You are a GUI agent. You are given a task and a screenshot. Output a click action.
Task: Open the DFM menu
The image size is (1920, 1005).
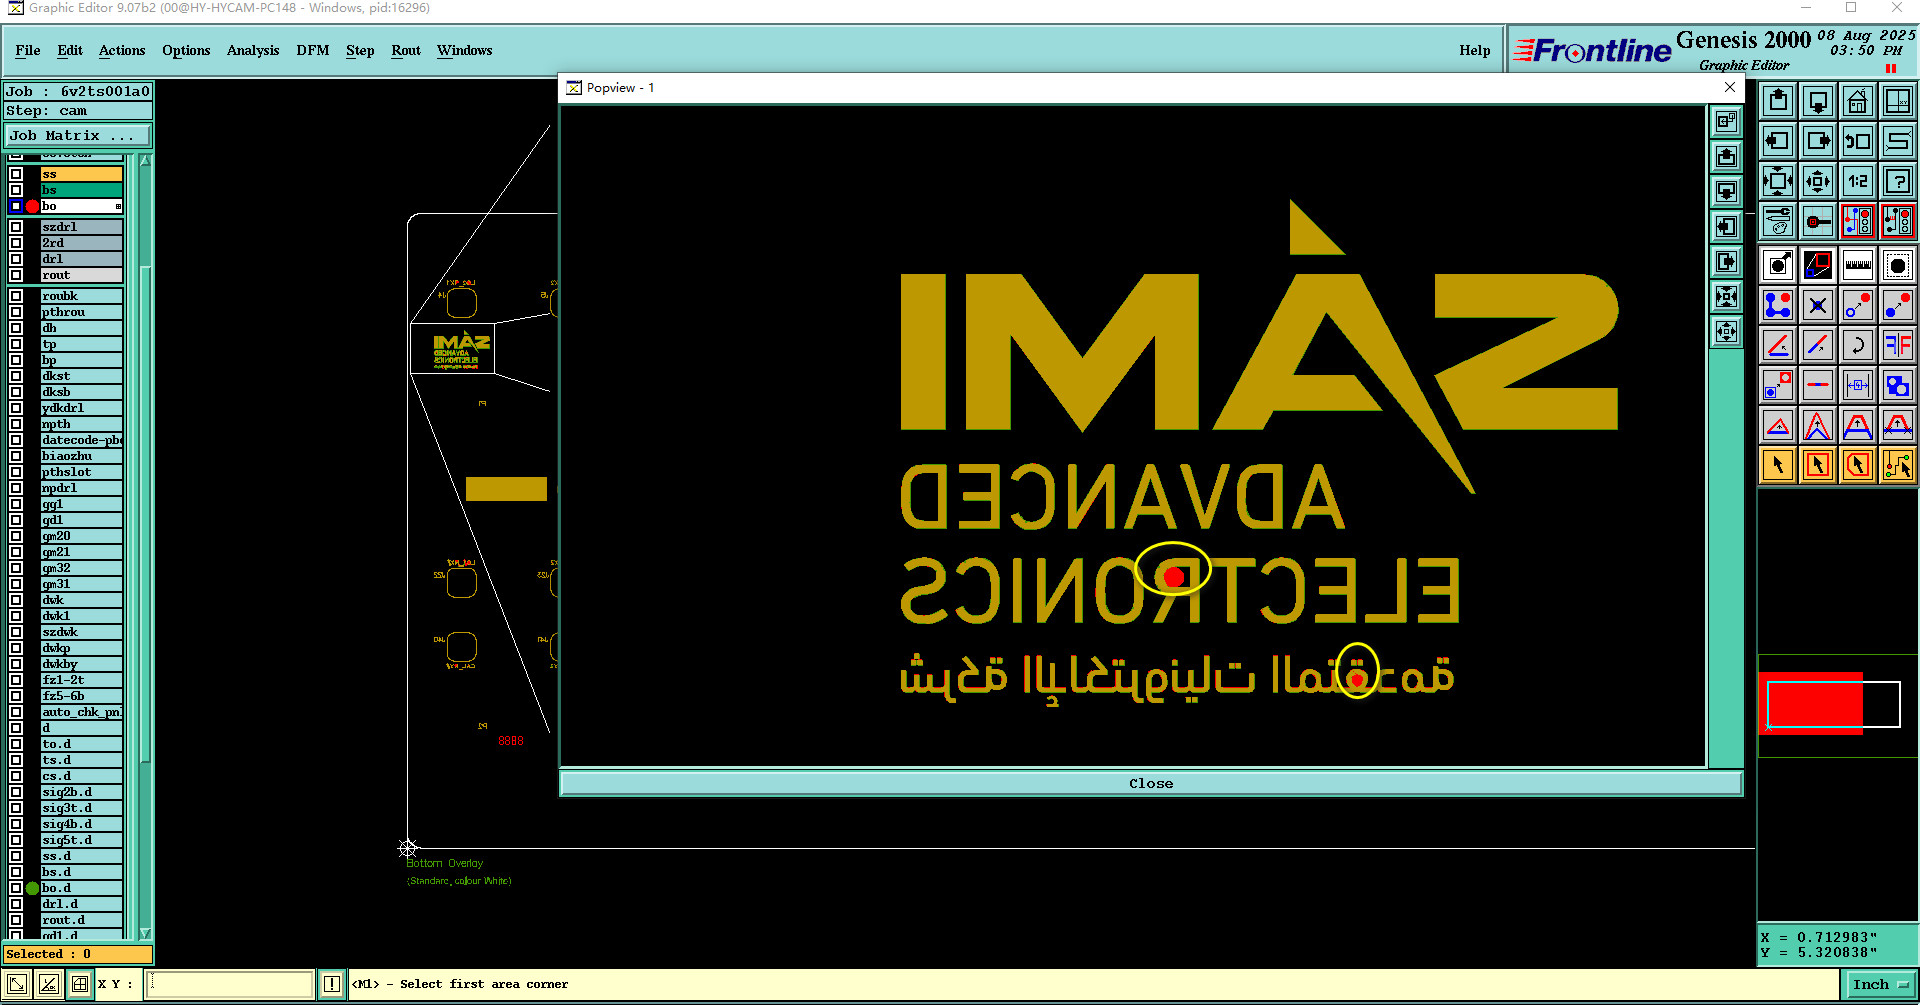coord(313,50)
